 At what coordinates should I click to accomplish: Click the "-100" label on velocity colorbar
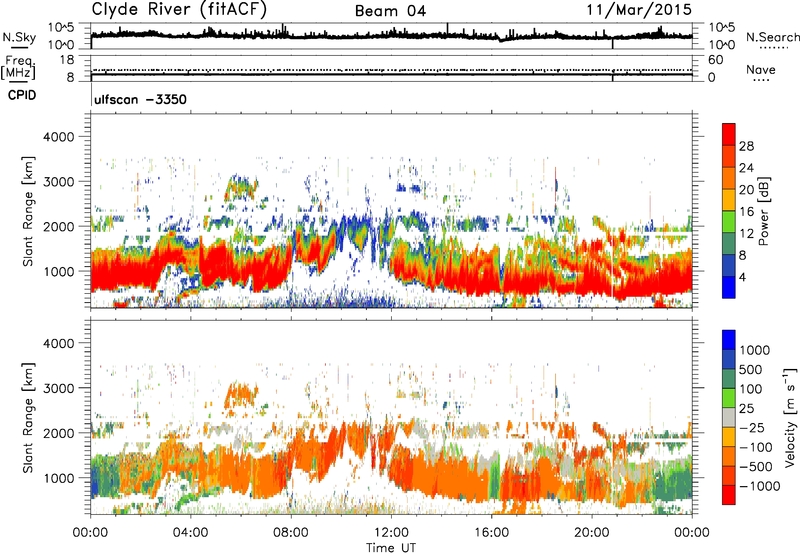point(756,447)
